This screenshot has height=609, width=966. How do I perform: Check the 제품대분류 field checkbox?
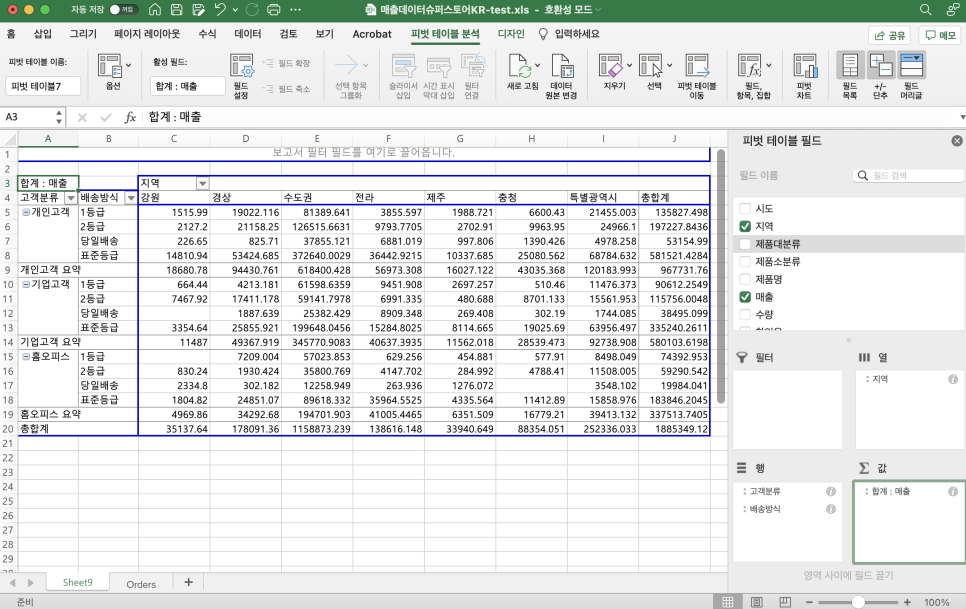[x=745, y=244]
